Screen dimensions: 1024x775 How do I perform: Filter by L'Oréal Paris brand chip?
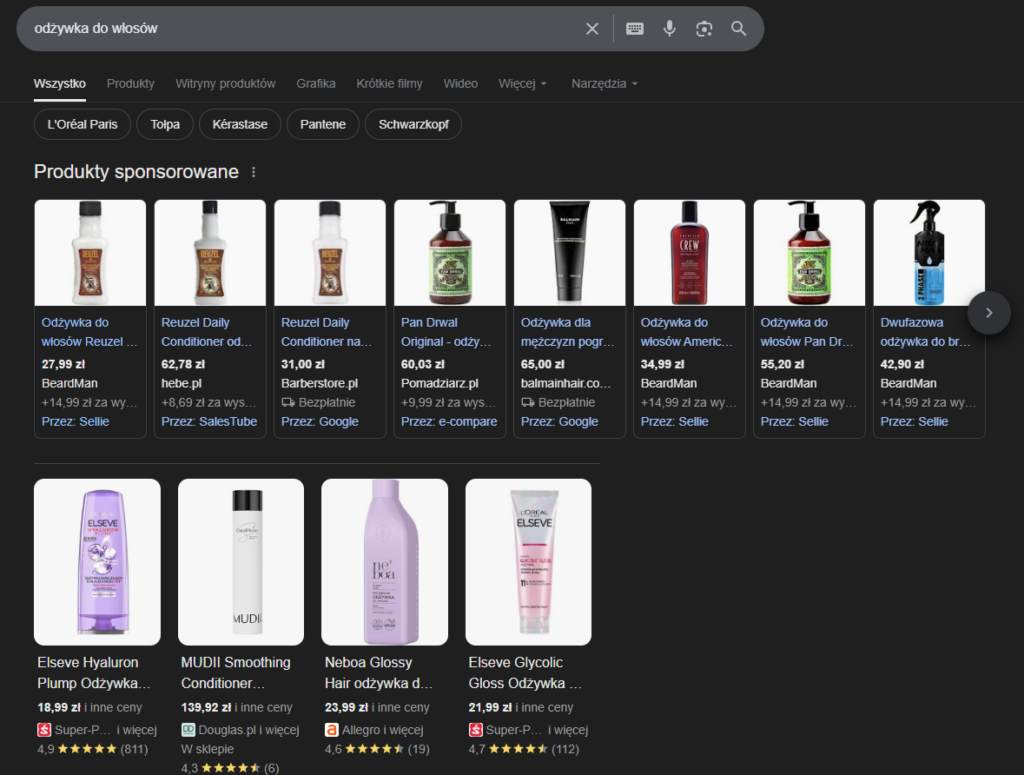tap(82, 124)
